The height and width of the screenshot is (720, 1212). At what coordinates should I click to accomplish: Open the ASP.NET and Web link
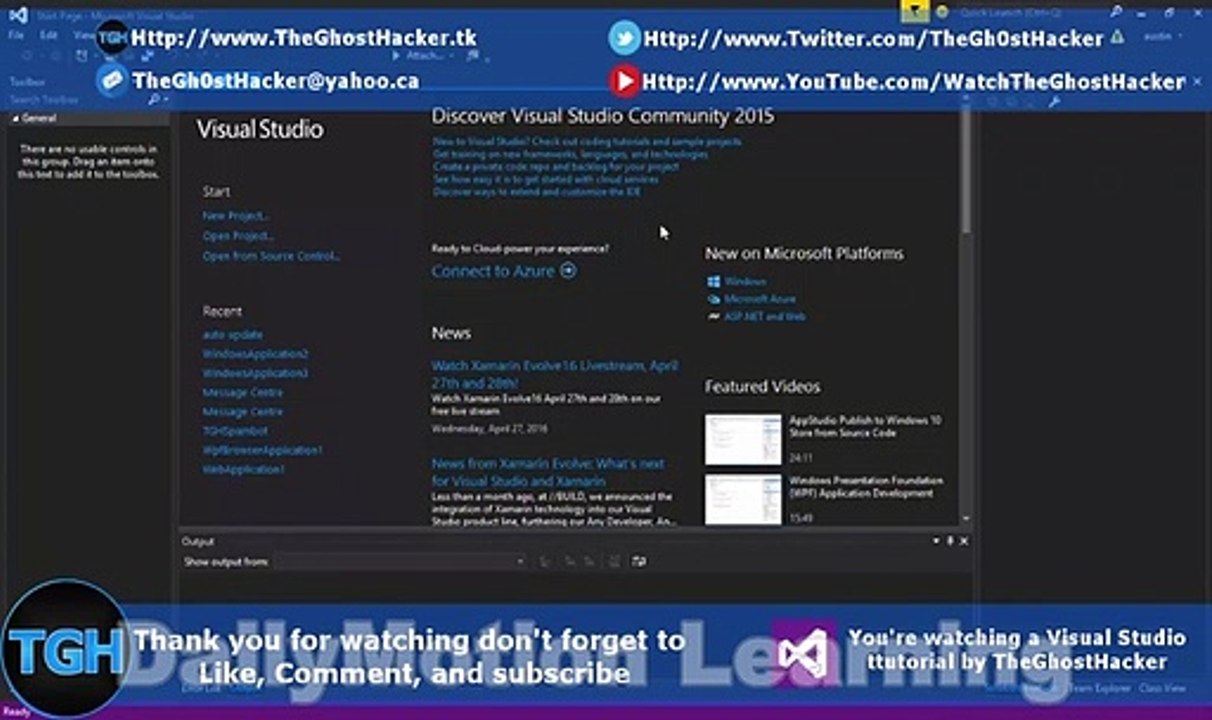765,316
